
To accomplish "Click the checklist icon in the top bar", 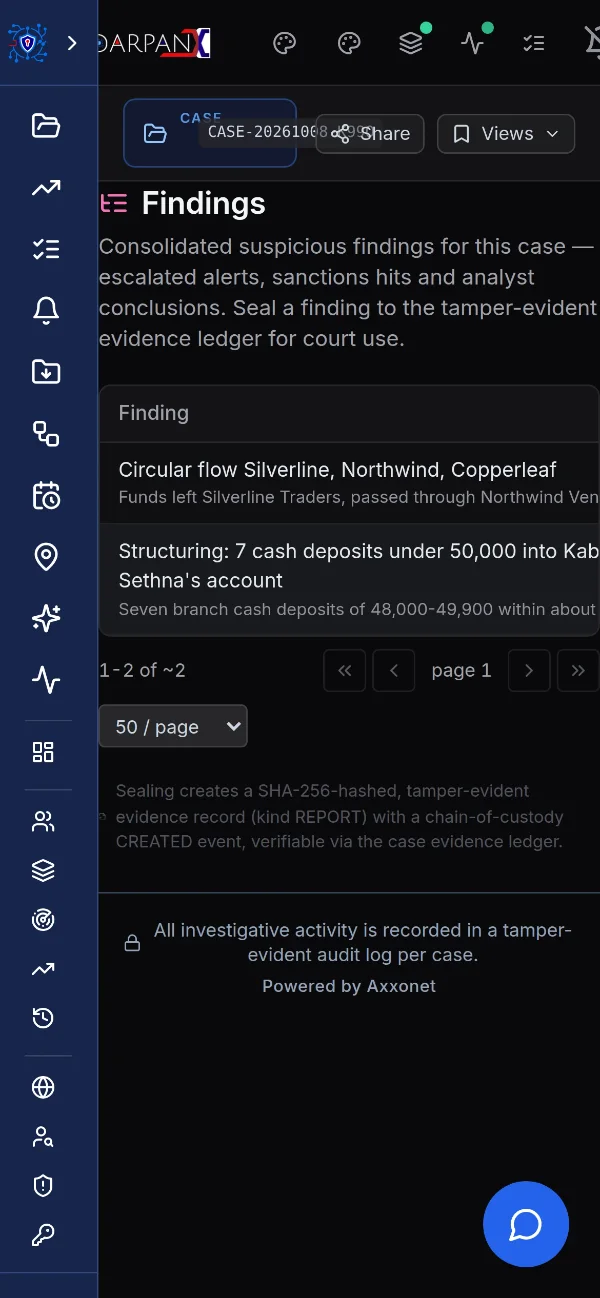I will pyautogui.click(x=534, y=43).
